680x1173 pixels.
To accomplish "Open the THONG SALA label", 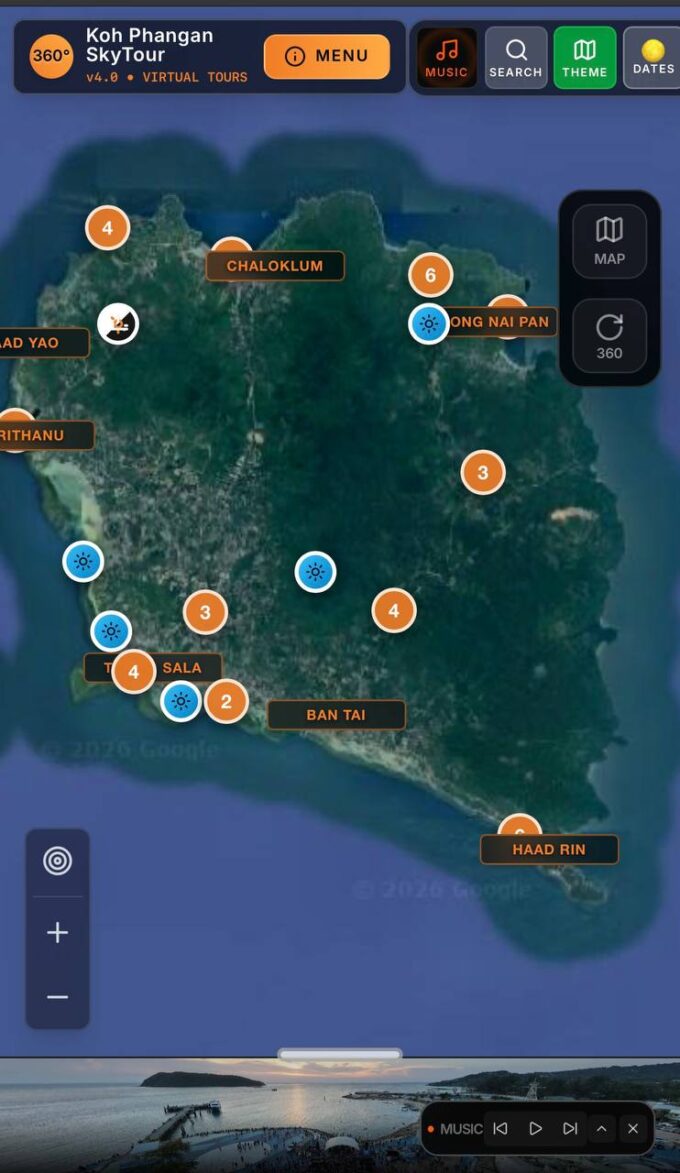I will click(153, 667).
